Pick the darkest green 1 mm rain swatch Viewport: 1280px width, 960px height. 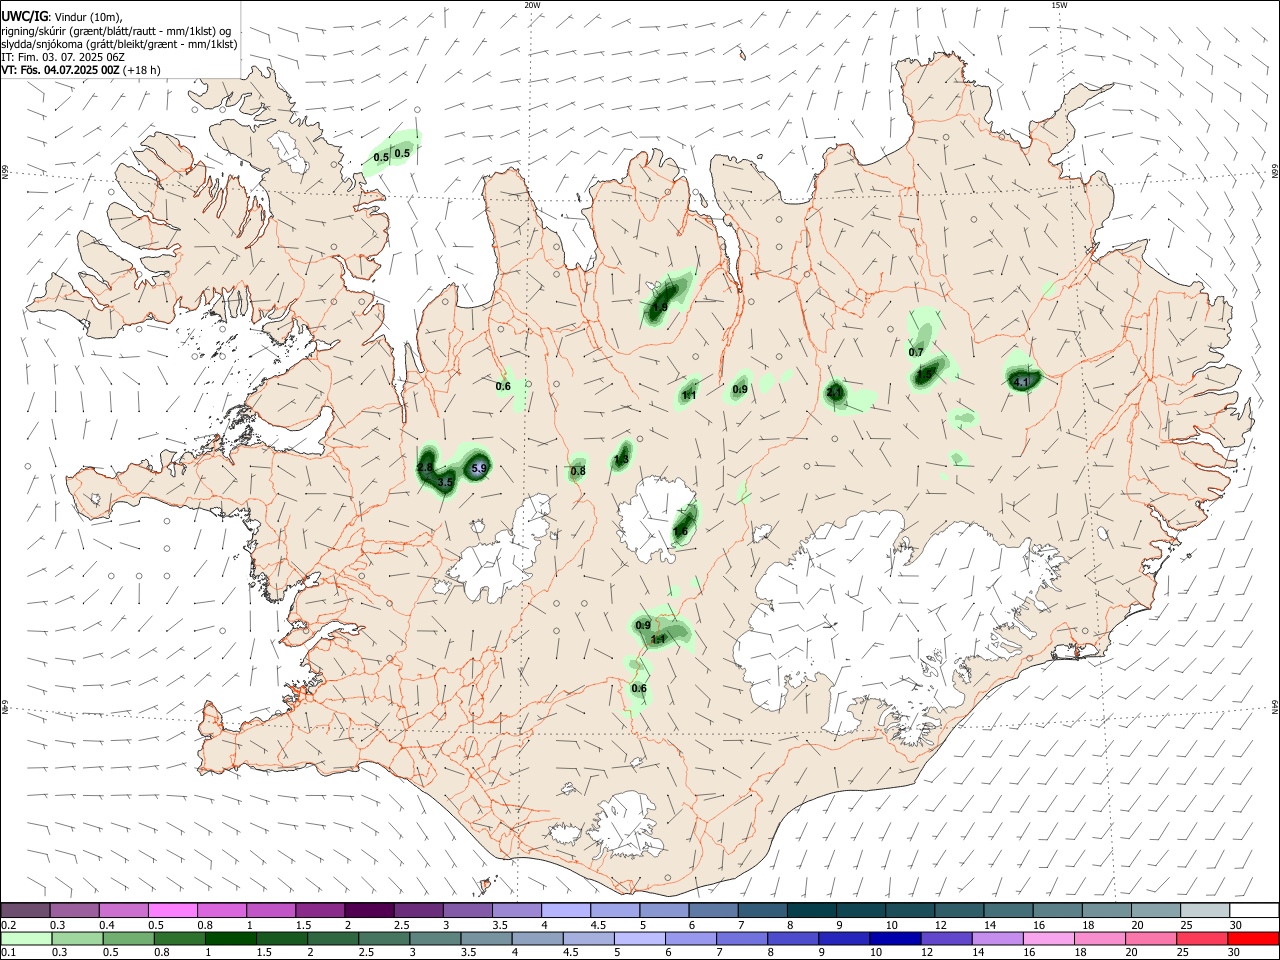tap(230, 938)
